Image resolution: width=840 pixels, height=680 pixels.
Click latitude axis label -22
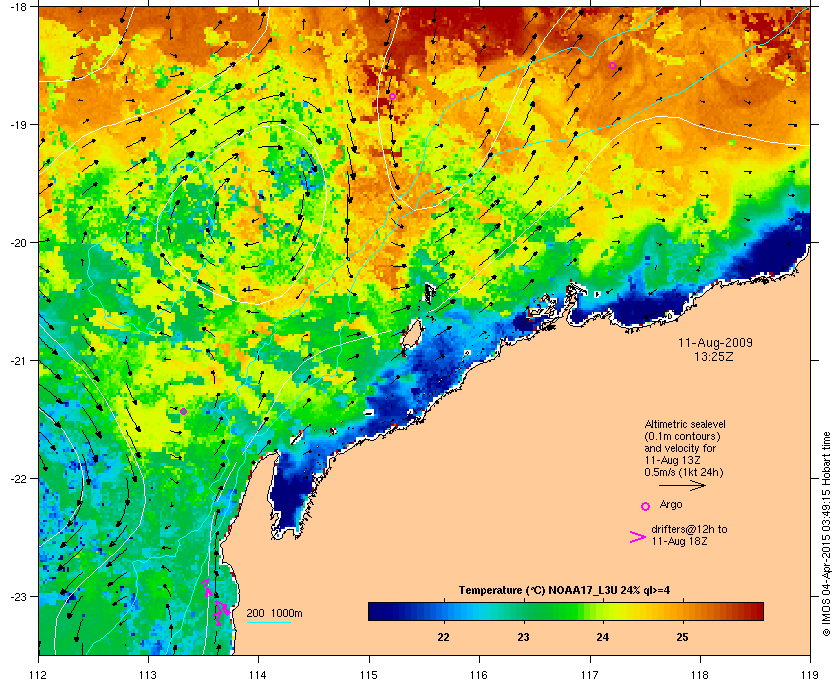(18, 479)
